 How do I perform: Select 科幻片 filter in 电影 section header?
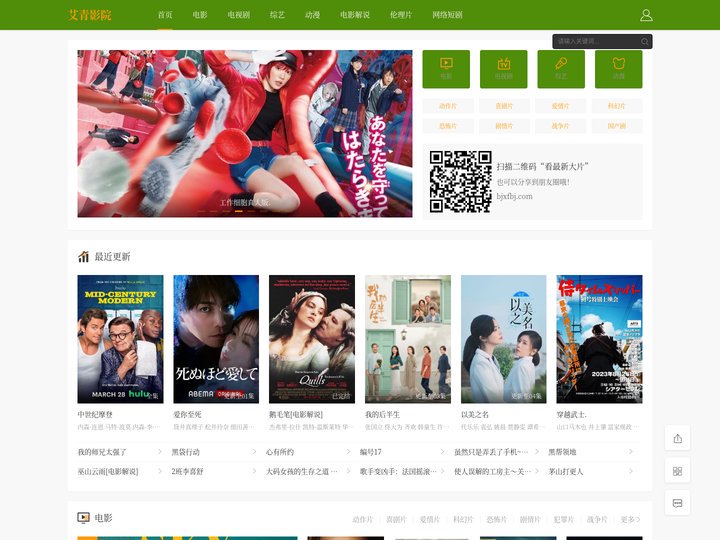[x=463, y=519]
